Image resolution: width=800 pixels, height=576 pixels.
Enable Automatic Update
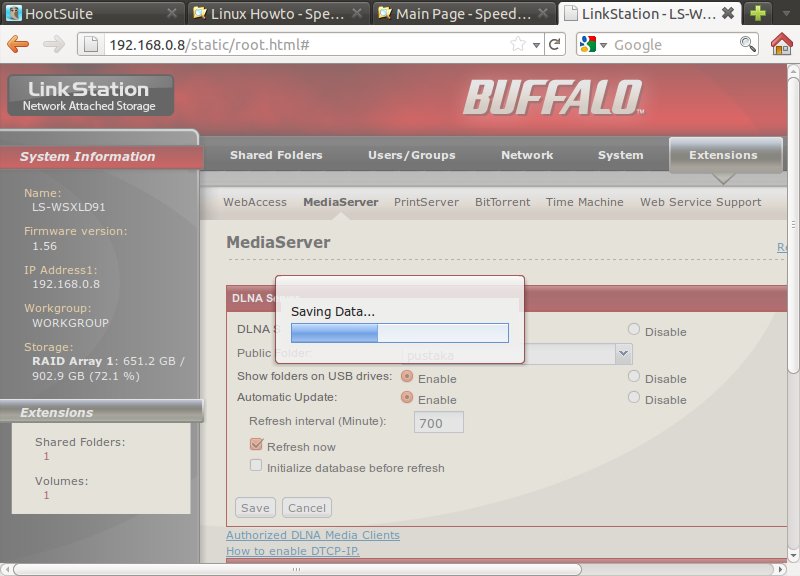tap(407, 397)
